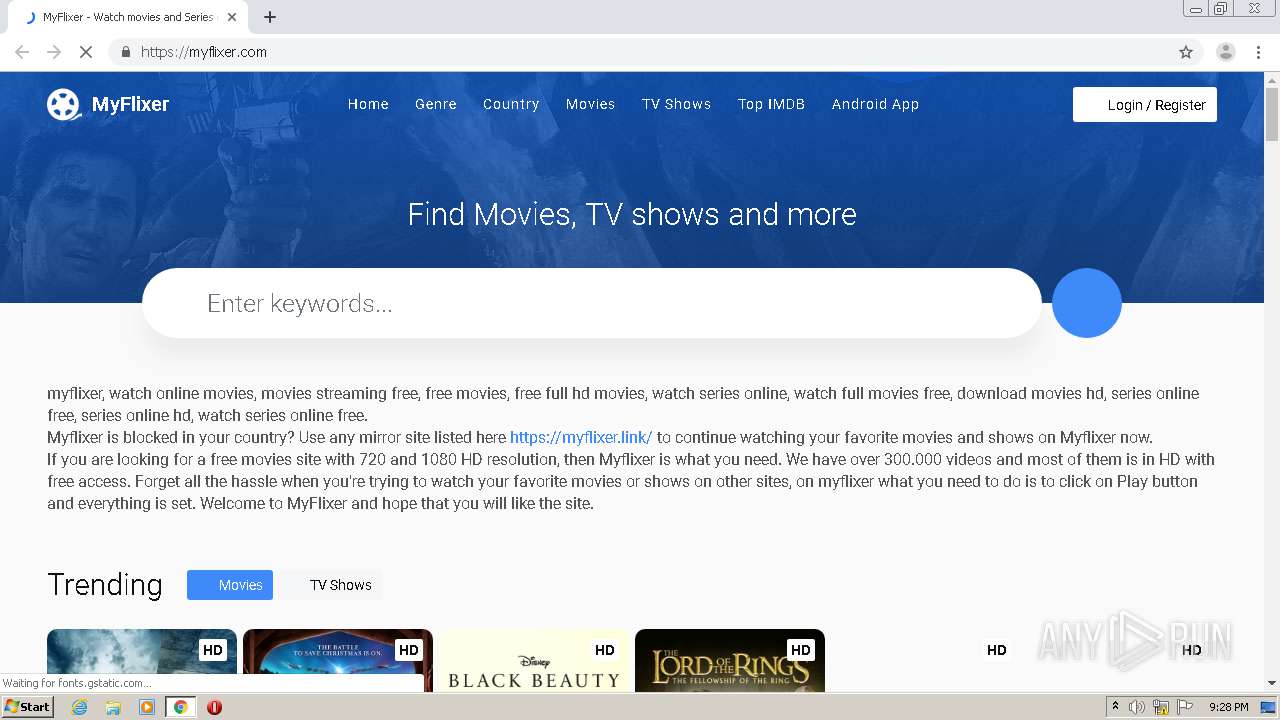
Task: Click the browser forward arrow
Action: tap(54, 52)
